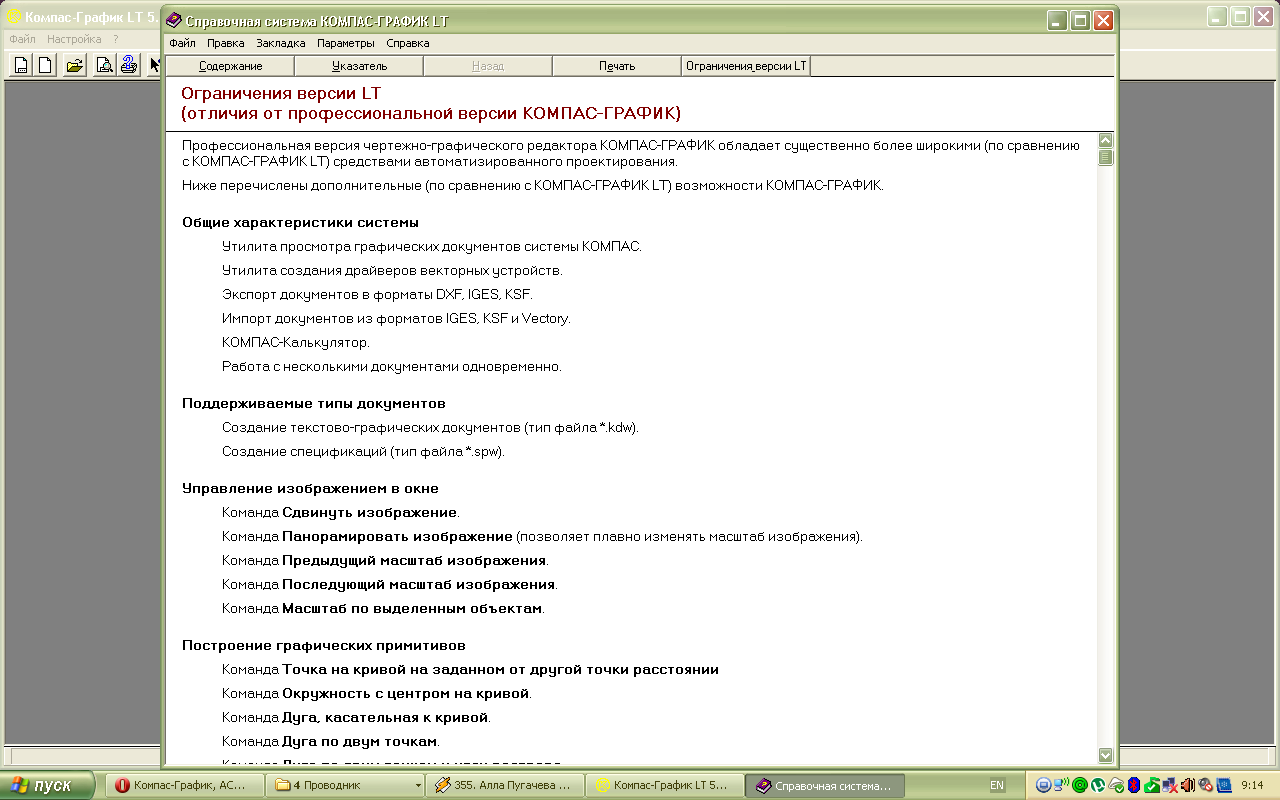Click 'Масштаб по выделенным объектам' command text
The height and width of the screenshot is (800, 1280).
[412, 608]
